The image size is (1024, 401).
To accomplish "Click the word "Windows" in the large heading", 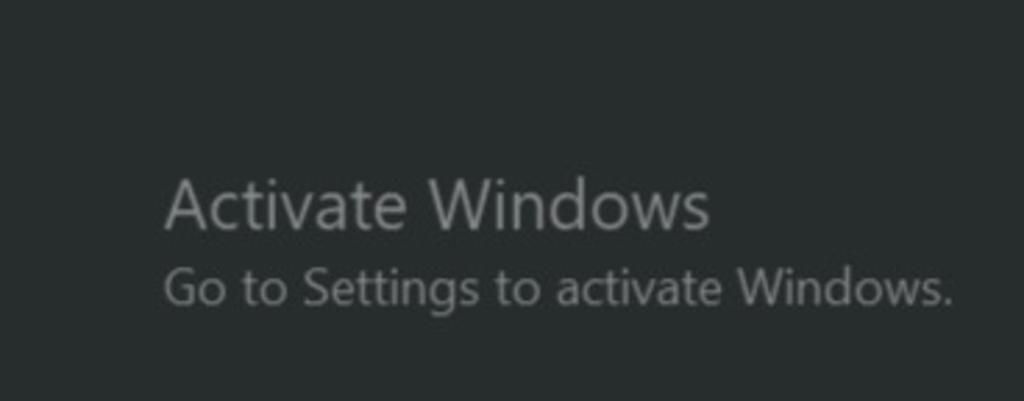I will click(569, 205).
